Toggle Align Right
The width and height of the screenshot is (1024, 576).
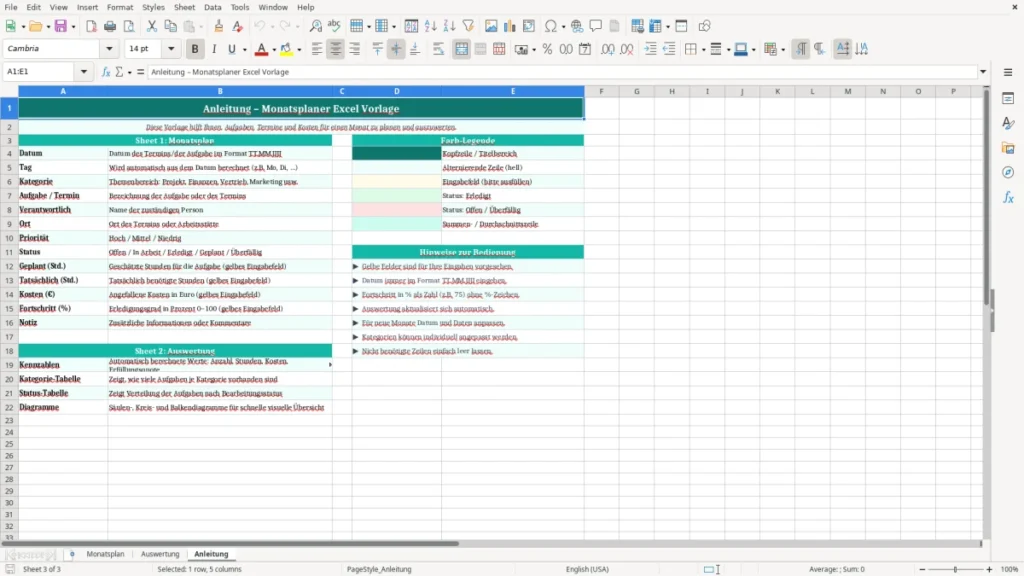355,49
